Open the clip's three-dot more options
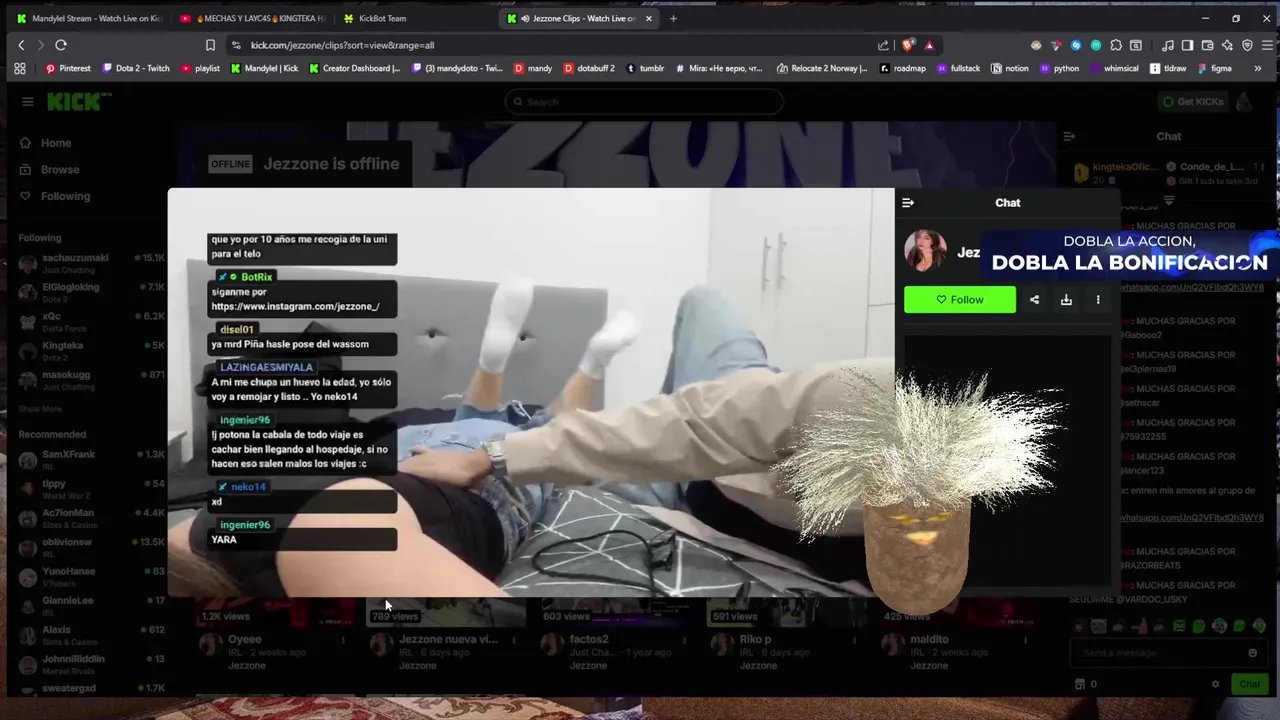Viewport: 1280px width, 720px height. point(1098,300)
